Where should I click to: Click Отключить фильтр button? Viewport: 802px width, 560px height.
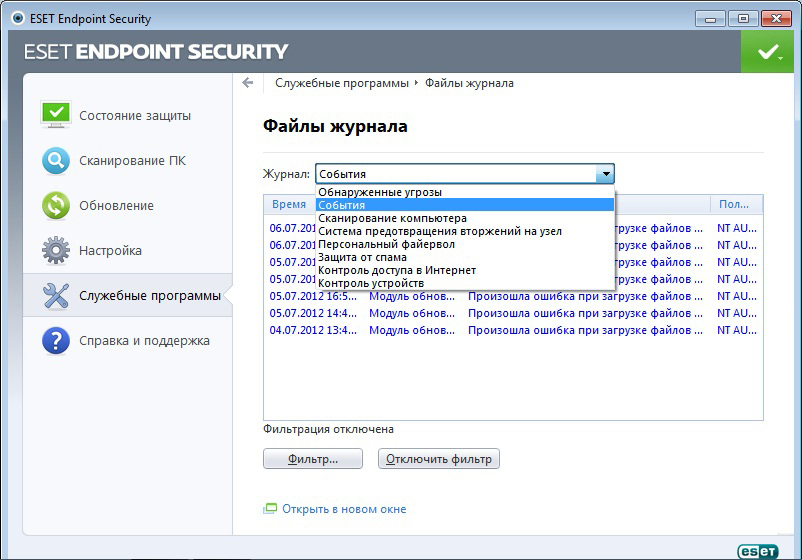tap(439, 459)
